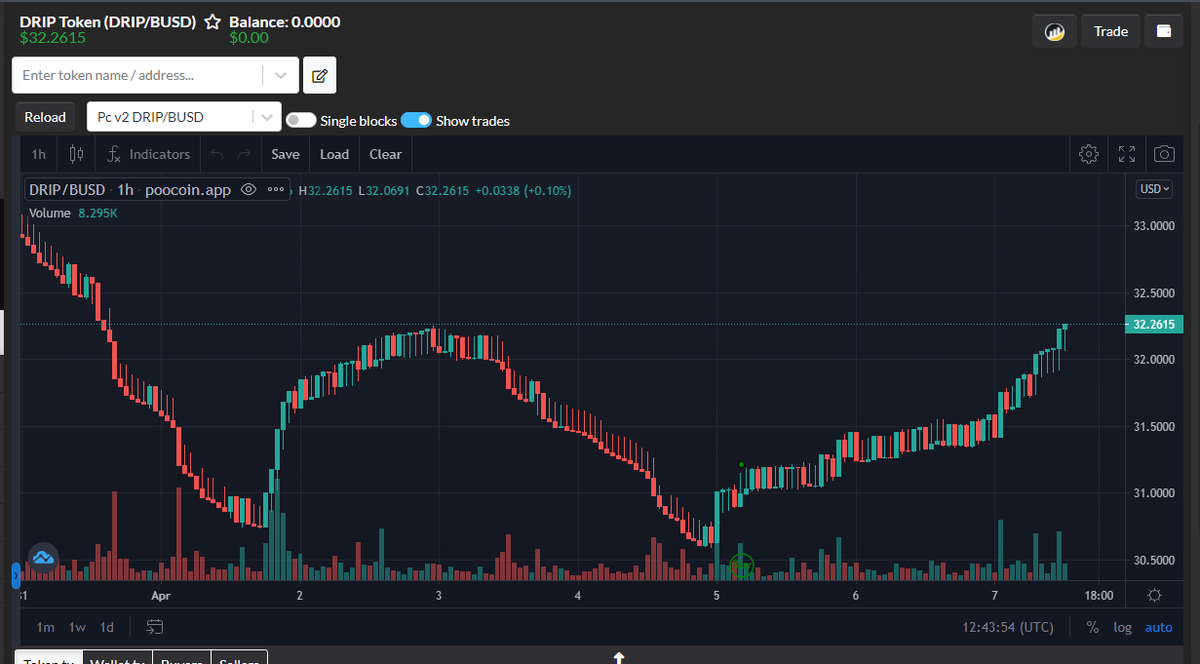1200x664 pixels.
Task: Click the Reload button
Action: pyautogui.click(x=45, y=117)
